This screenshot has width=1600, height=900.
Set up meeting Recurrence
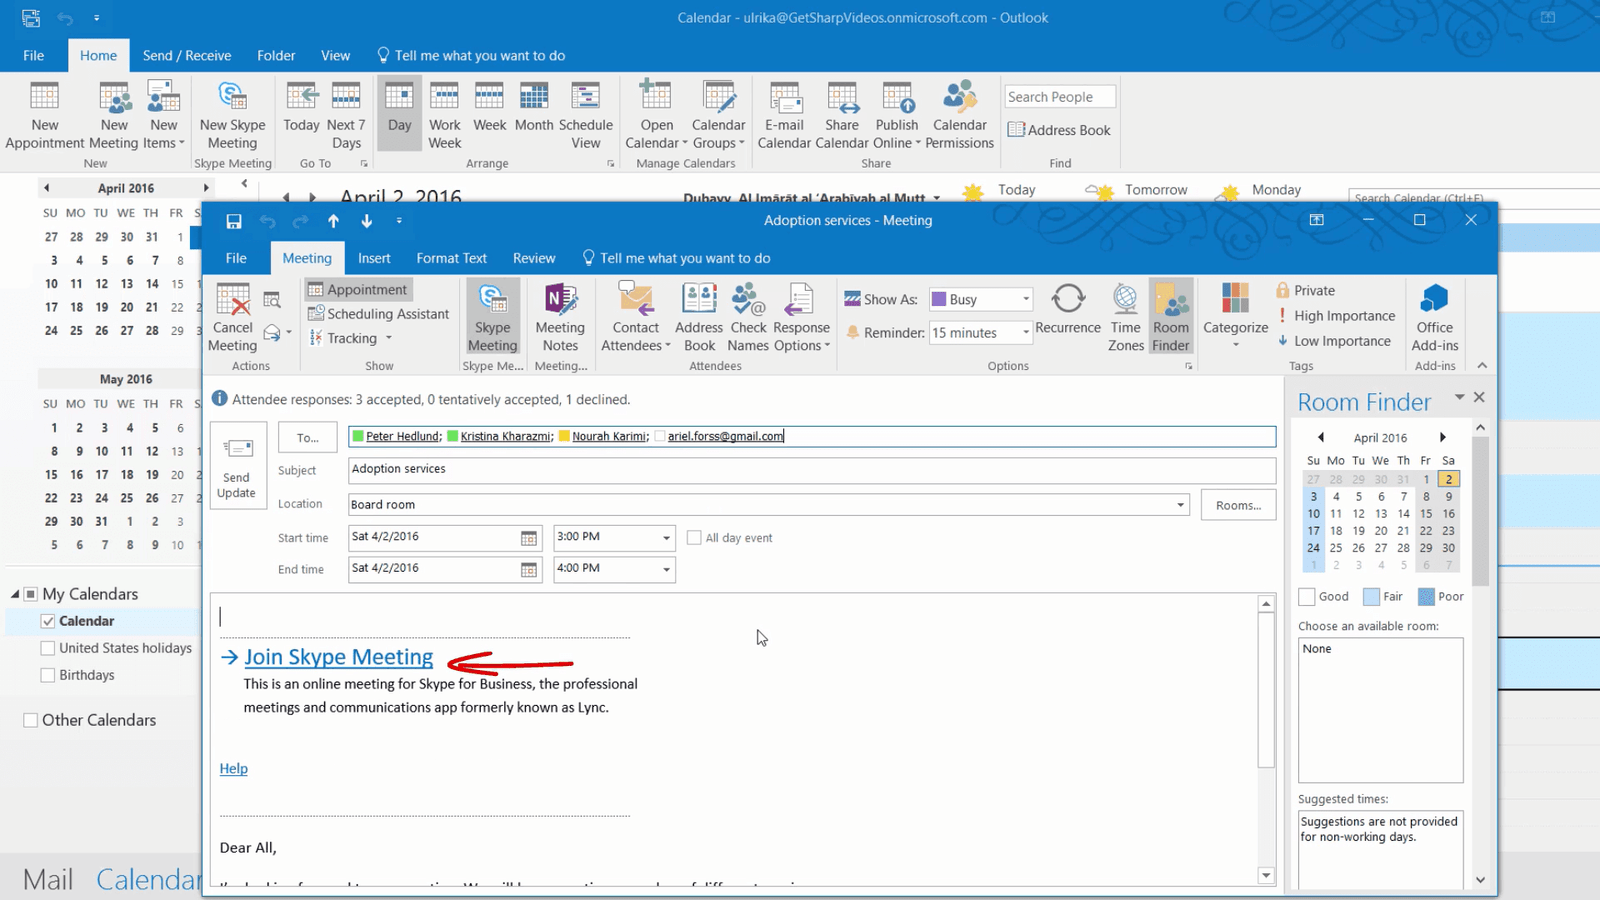pyautogui.click(x=1067, y=309)
